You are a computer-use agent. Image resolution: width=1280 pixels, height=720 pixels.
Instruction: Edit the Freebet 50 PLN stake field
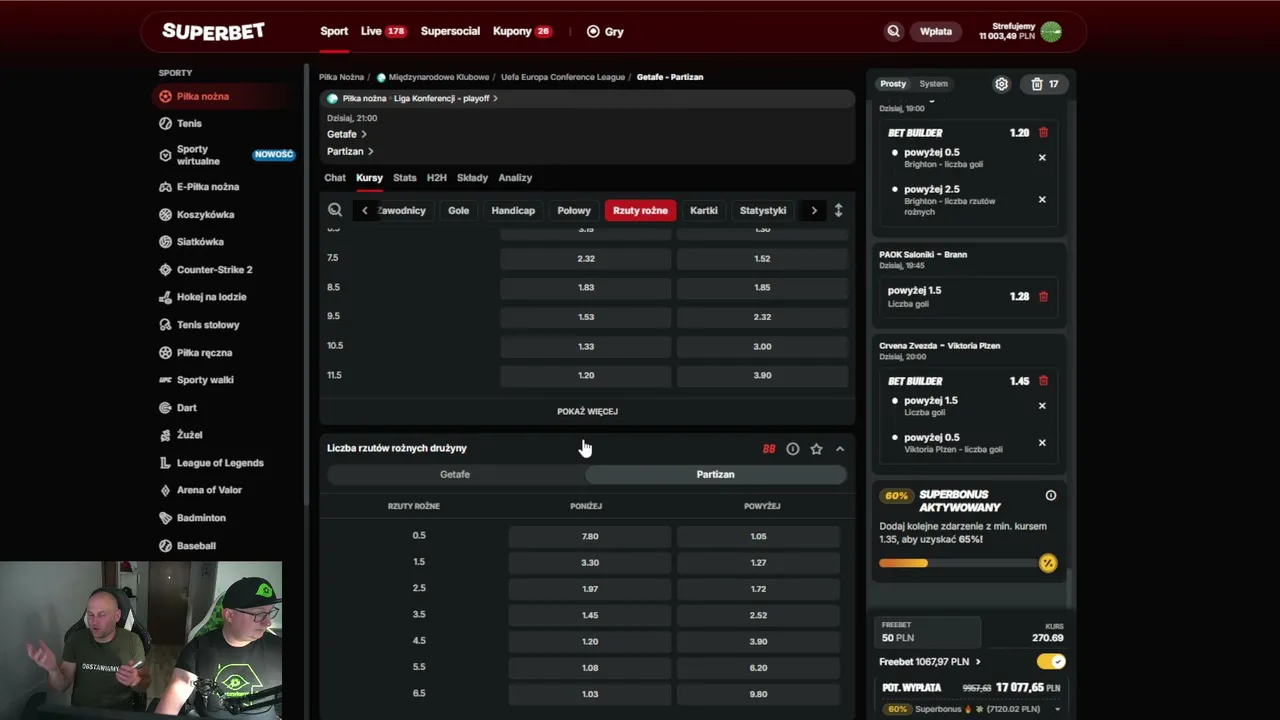926,632
